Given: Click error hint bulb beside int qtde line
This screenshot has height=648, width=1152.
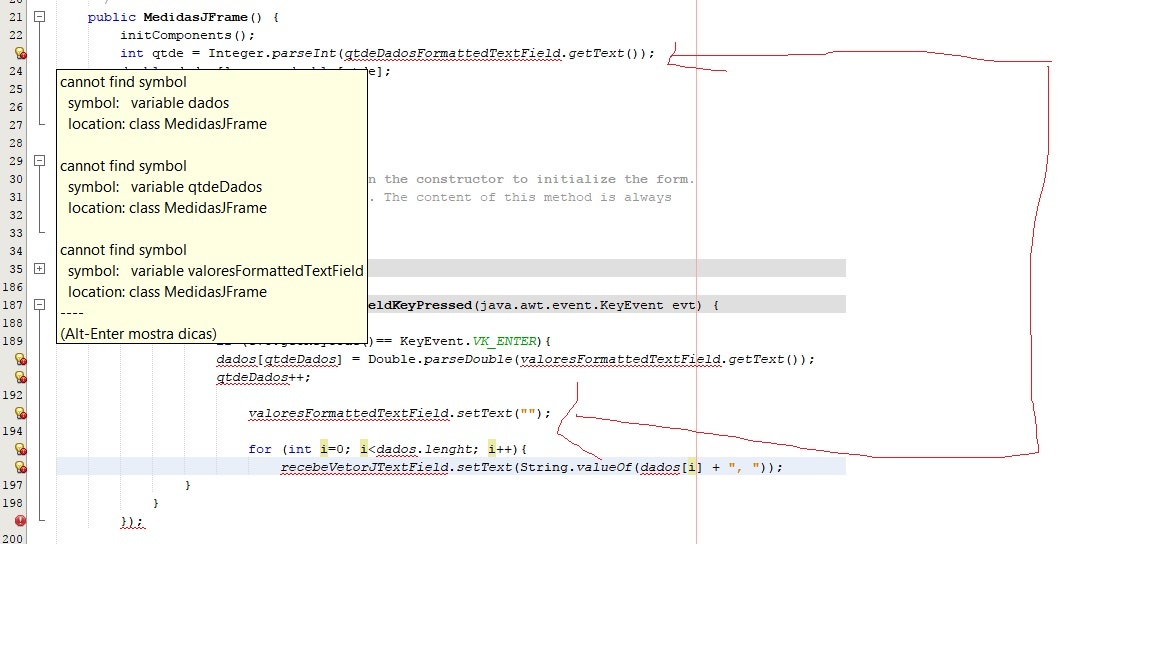Looking at the screenshot, I should (x=20, y=53).
